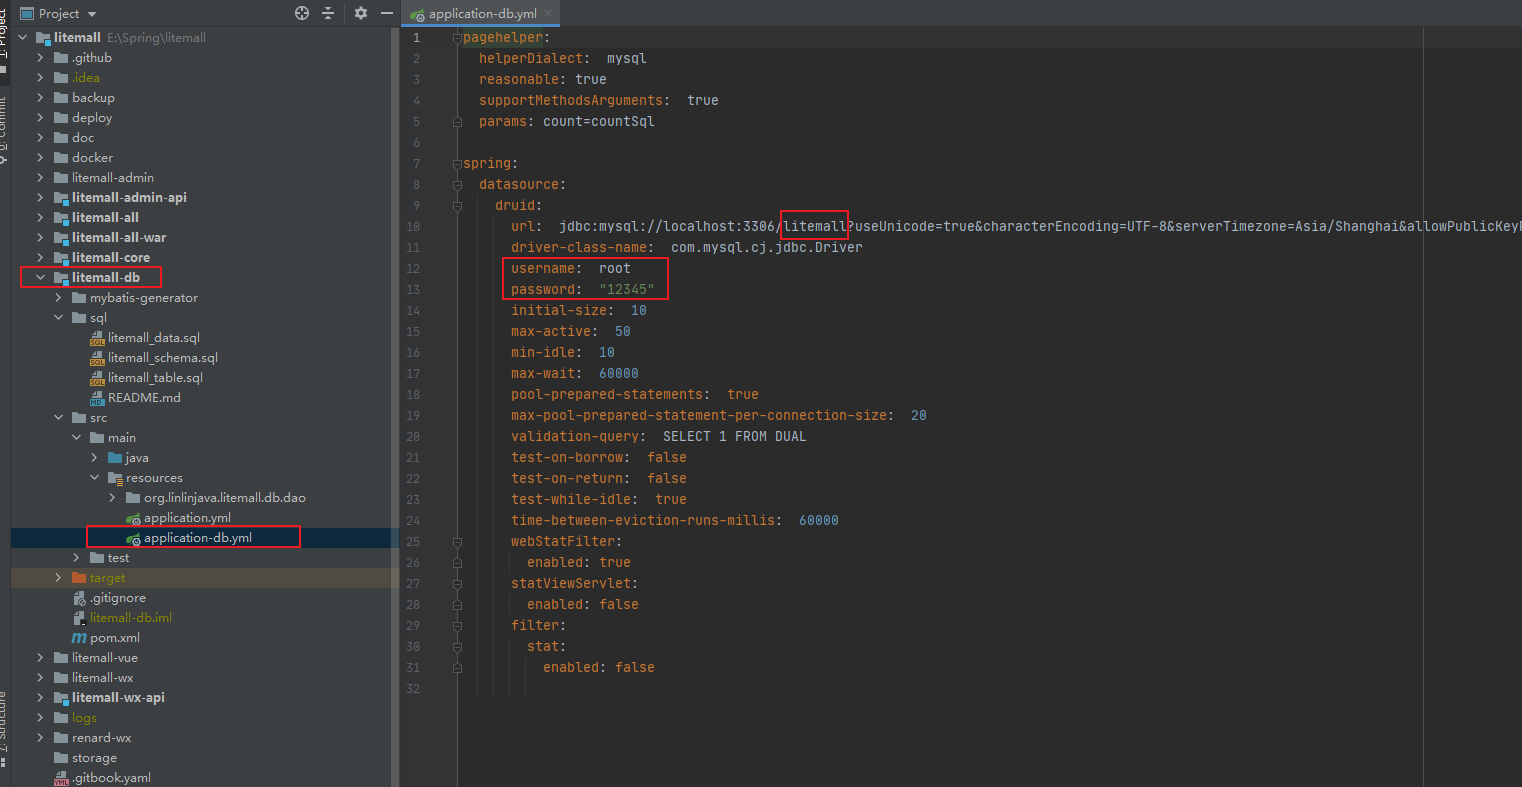Click the org.linlinjava.litemall.db.dao package icon
1522x787 pixels.
(x=133, y=498)
